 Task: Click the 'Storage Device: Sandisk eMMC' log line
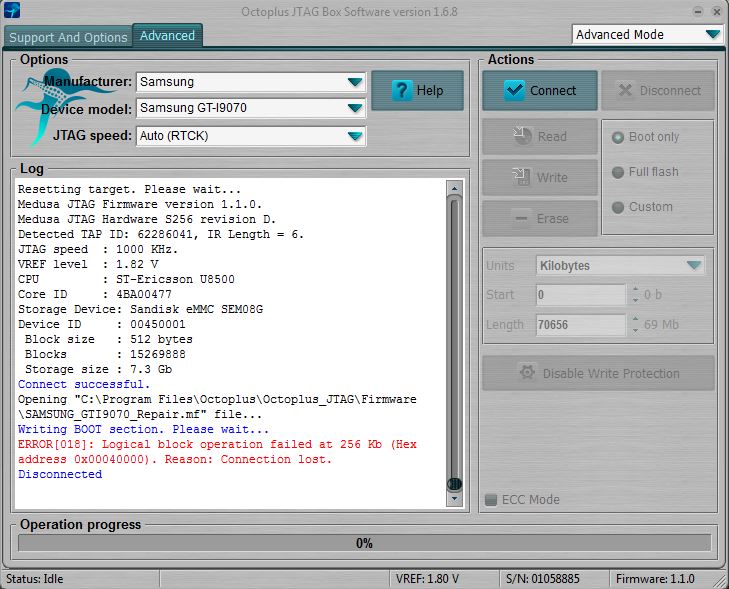point(140,309)
